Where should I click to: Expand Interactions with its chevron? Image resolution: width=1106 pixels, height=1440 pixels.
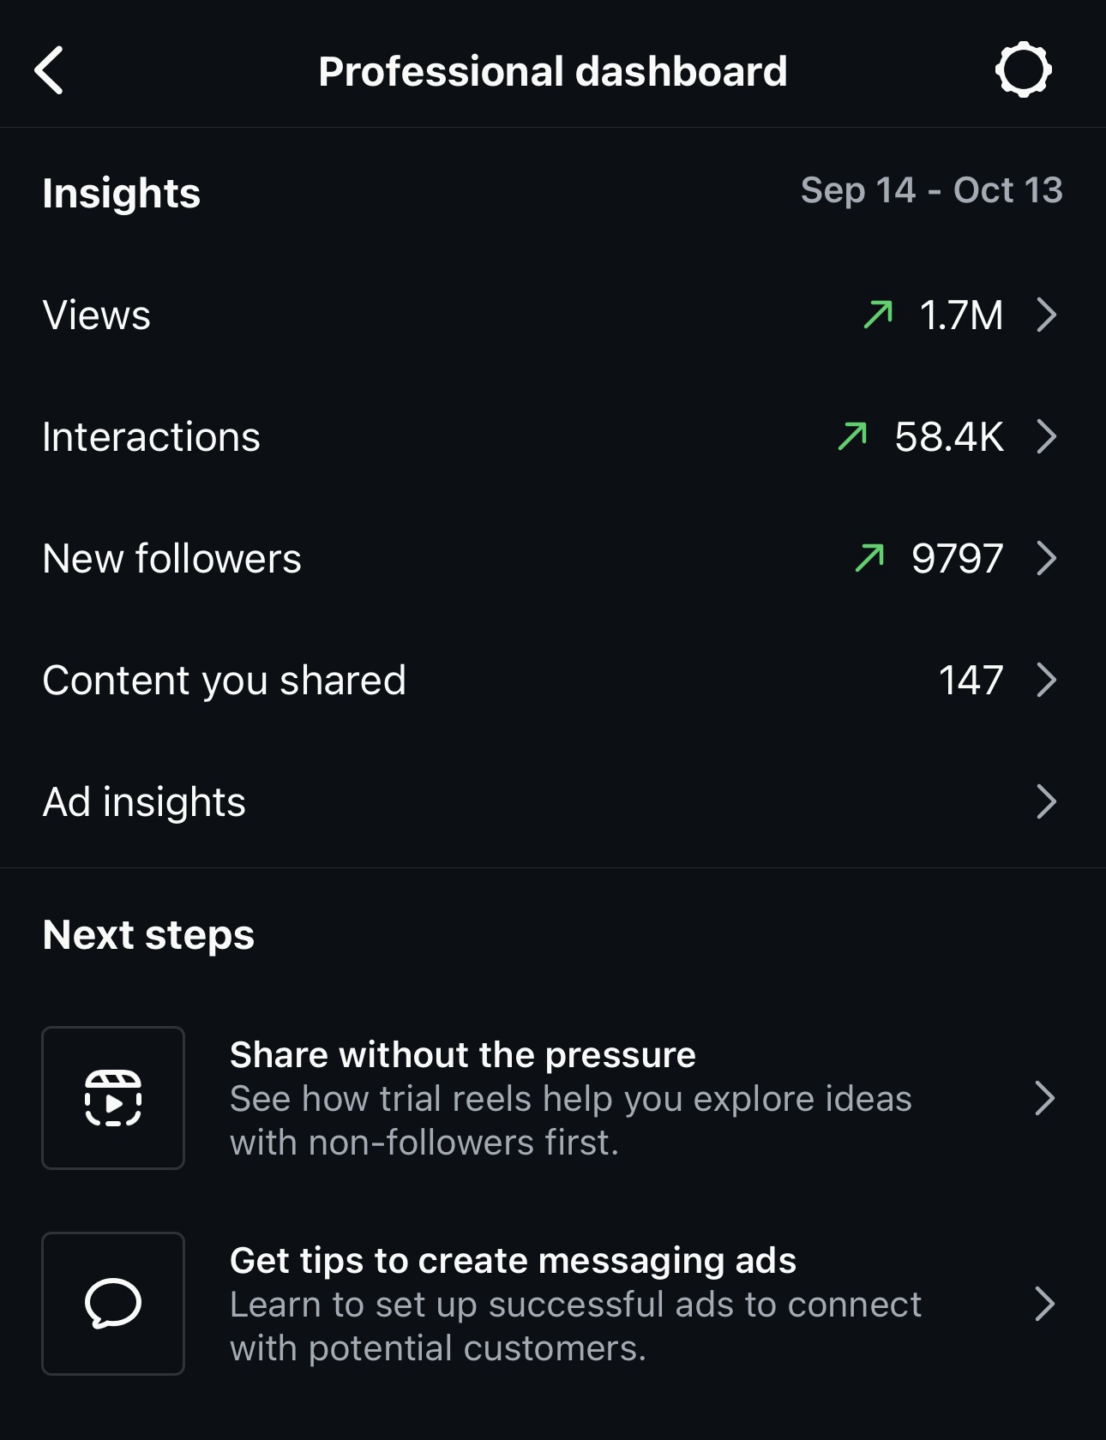(x=1046, y=436)
